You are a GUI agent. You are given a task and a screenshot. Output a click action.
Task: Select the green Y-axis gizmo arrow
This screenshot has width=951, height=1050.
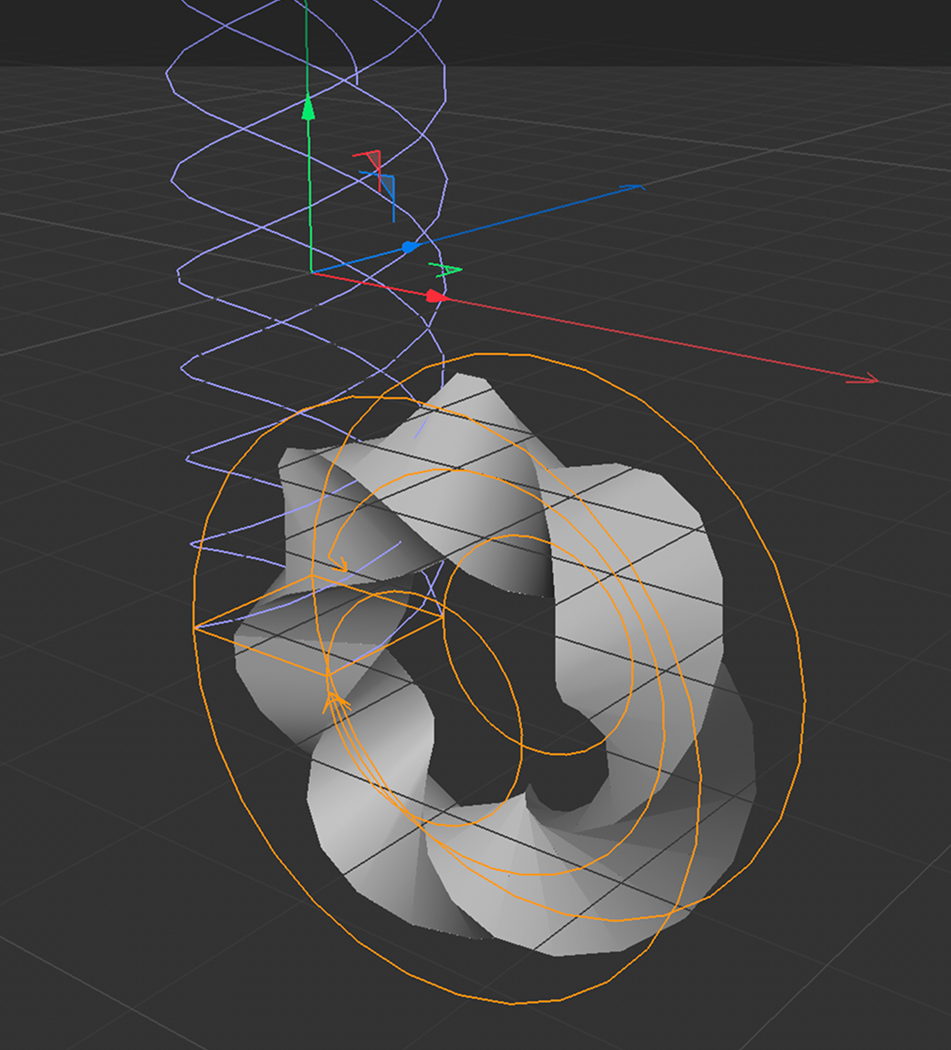(x=310, y=180)
